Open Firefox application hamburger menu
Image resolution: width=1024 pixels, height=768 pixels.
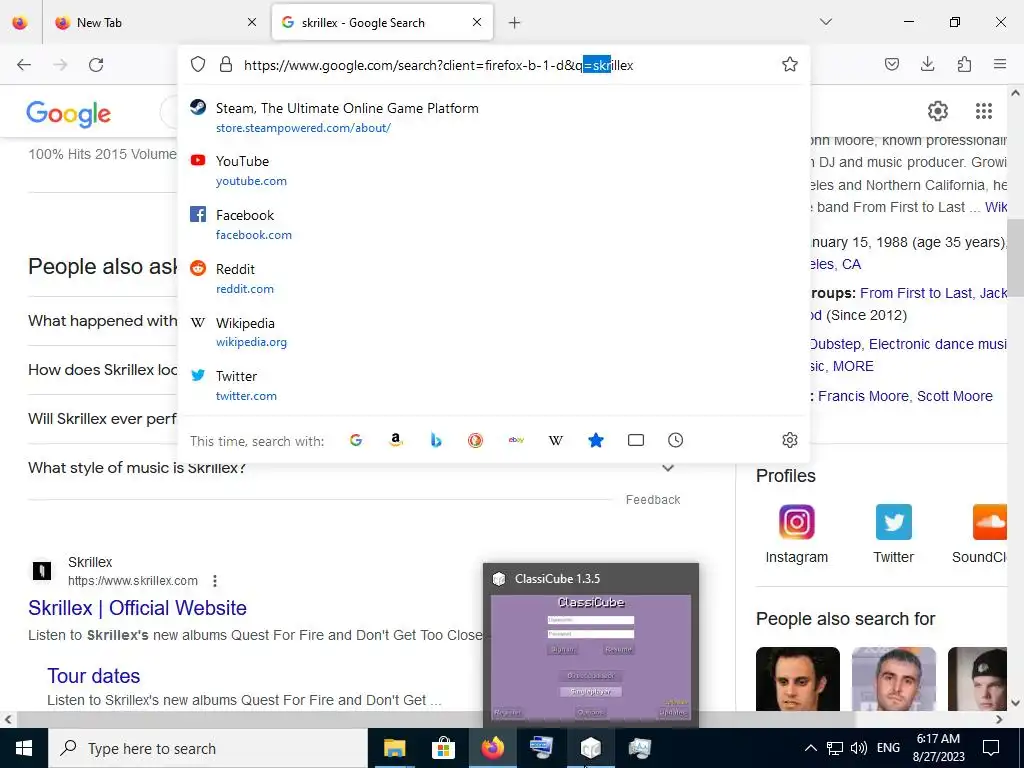1000,64
